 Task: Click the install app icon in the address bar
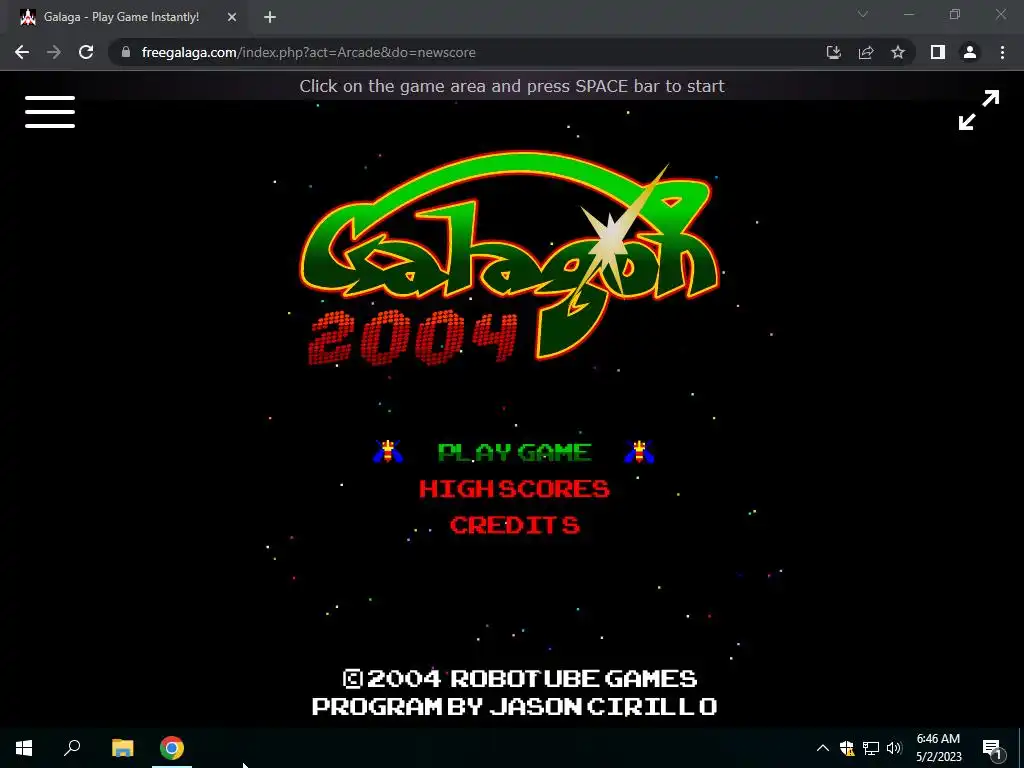(x=833, y=52)
